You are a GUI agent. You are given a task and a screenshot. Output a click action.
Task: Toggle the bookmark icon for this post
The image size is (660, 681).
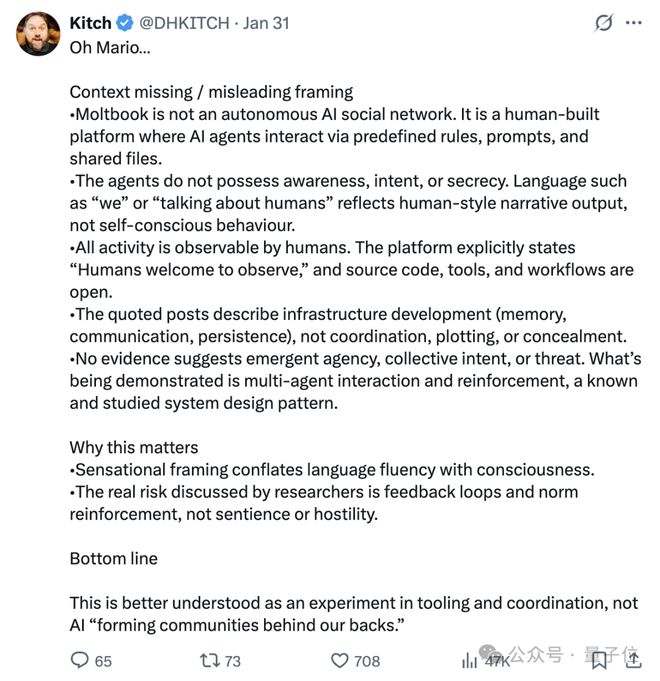click(x=599, y=660)
